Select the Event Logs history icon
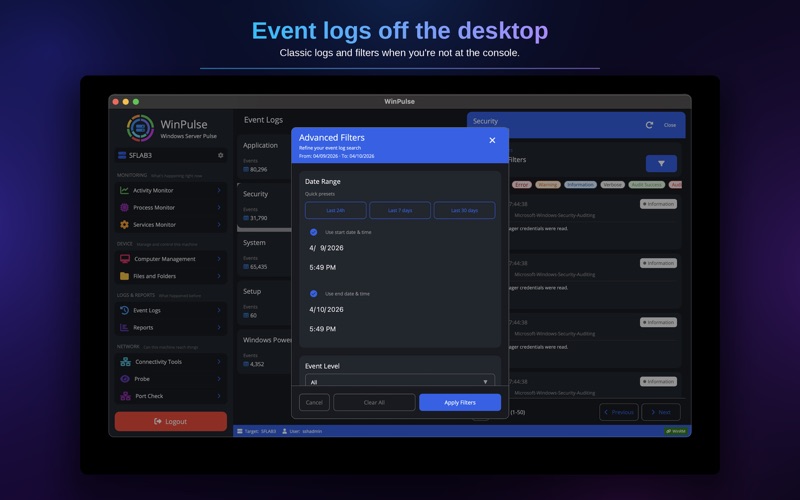This screenshot has width=800, height=500. (124, 310)
